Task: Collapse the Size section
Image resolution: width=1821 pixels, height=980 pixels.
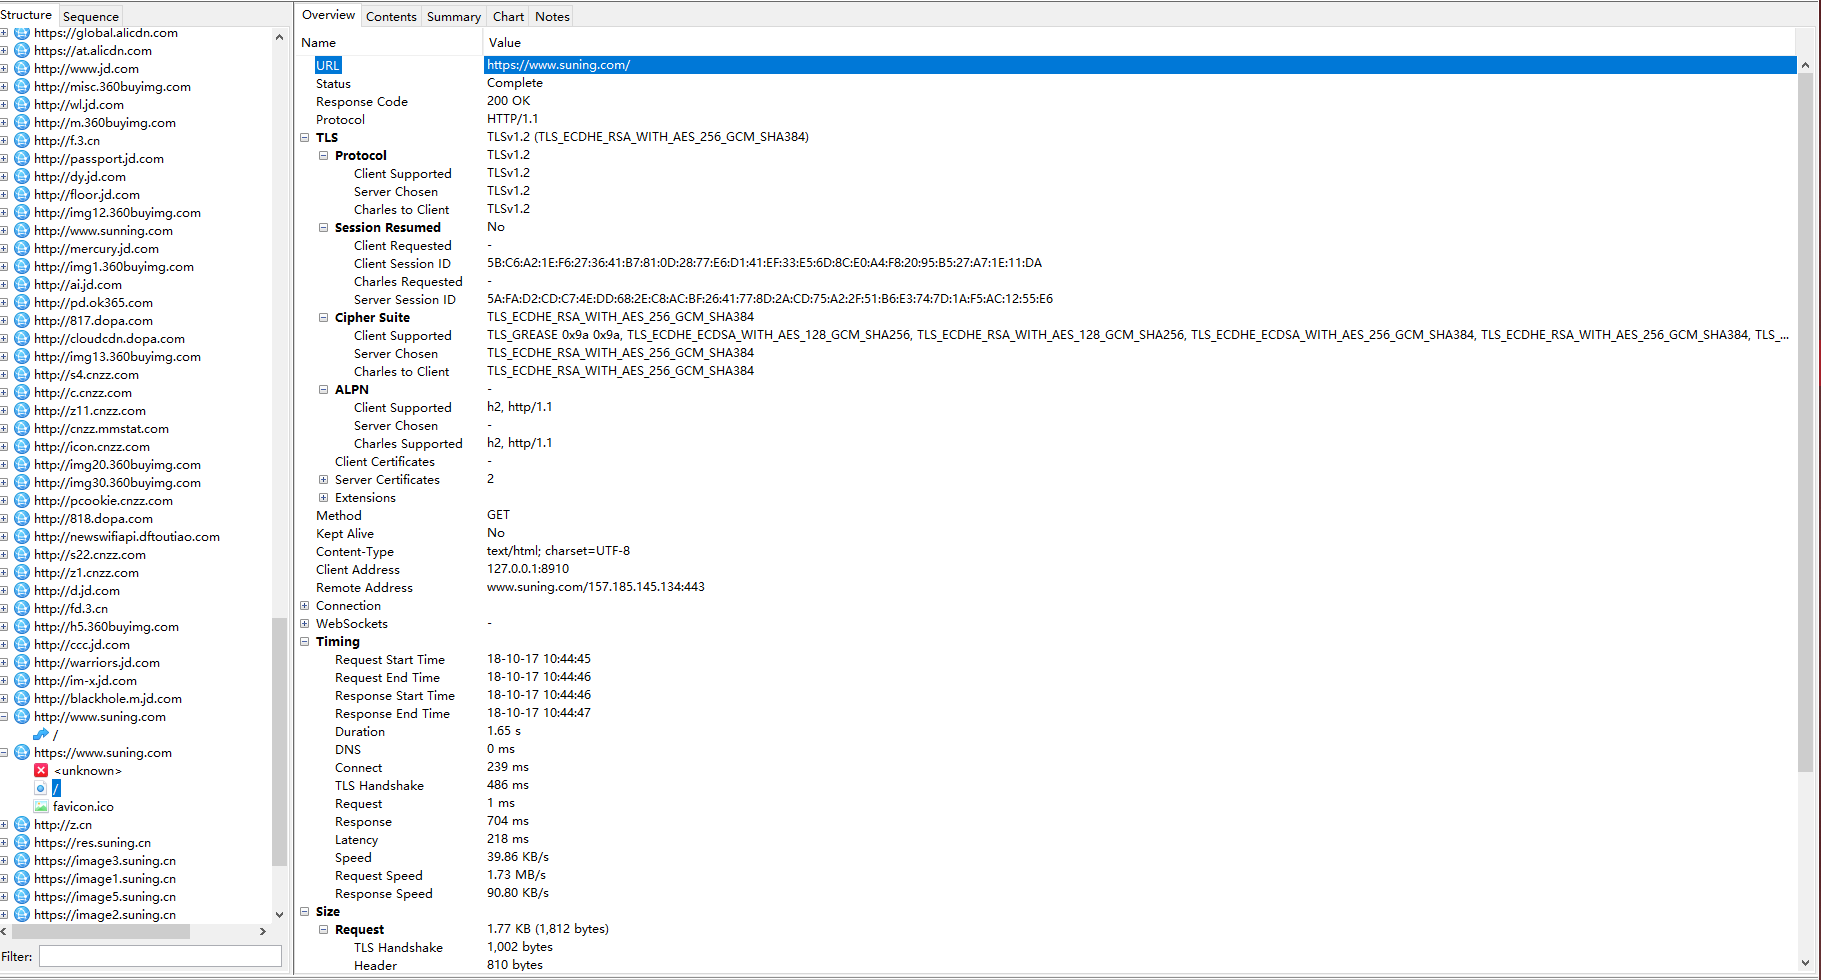Action: [x=305, y=912]
